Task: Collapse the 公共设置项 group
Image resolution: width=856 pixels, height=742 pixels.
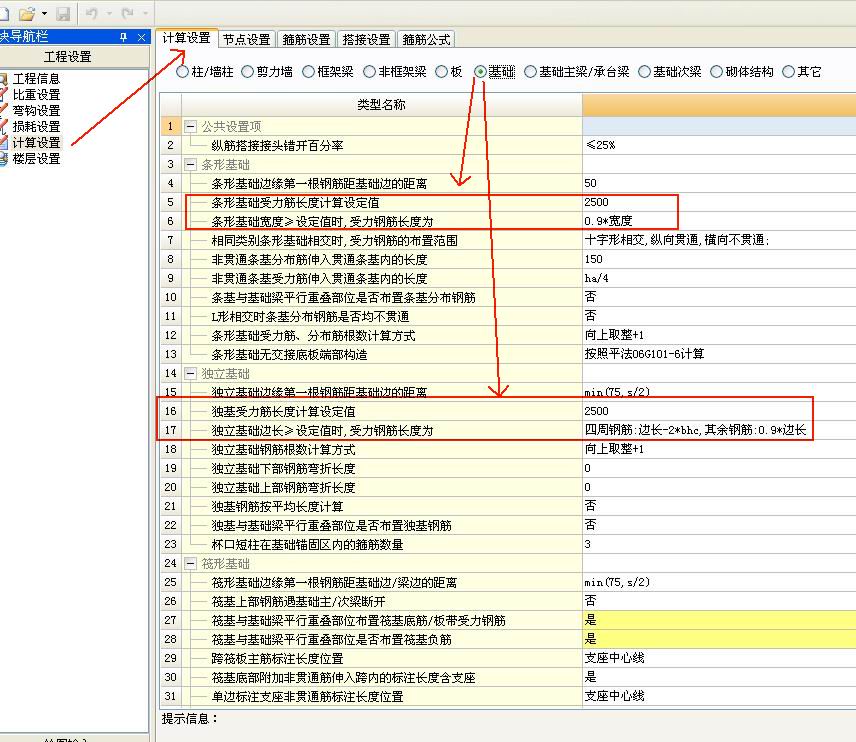Action: [190, 127]
